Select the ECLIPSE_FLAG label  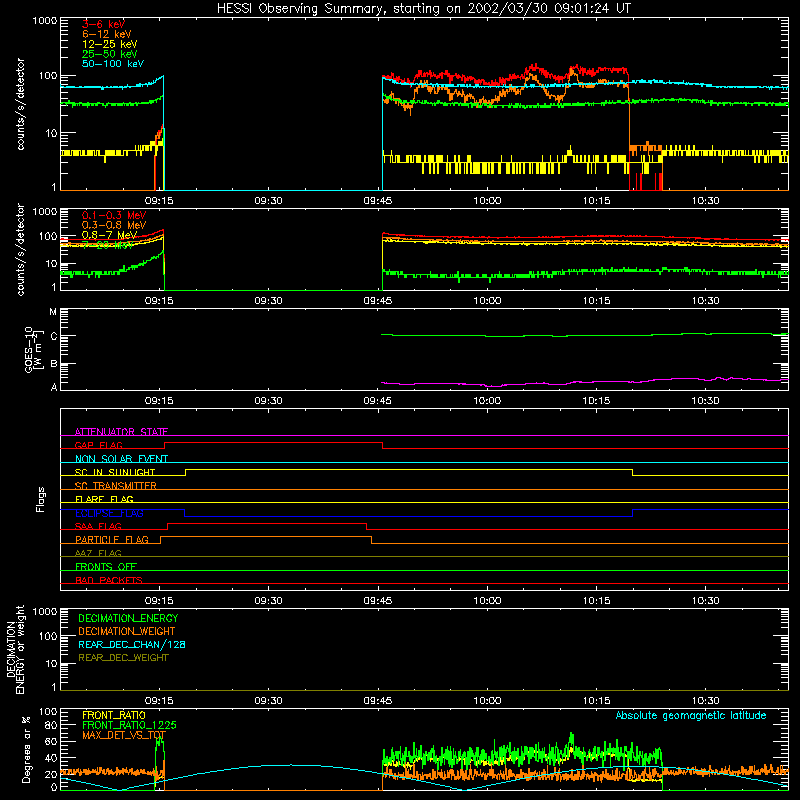coord(109,513)
